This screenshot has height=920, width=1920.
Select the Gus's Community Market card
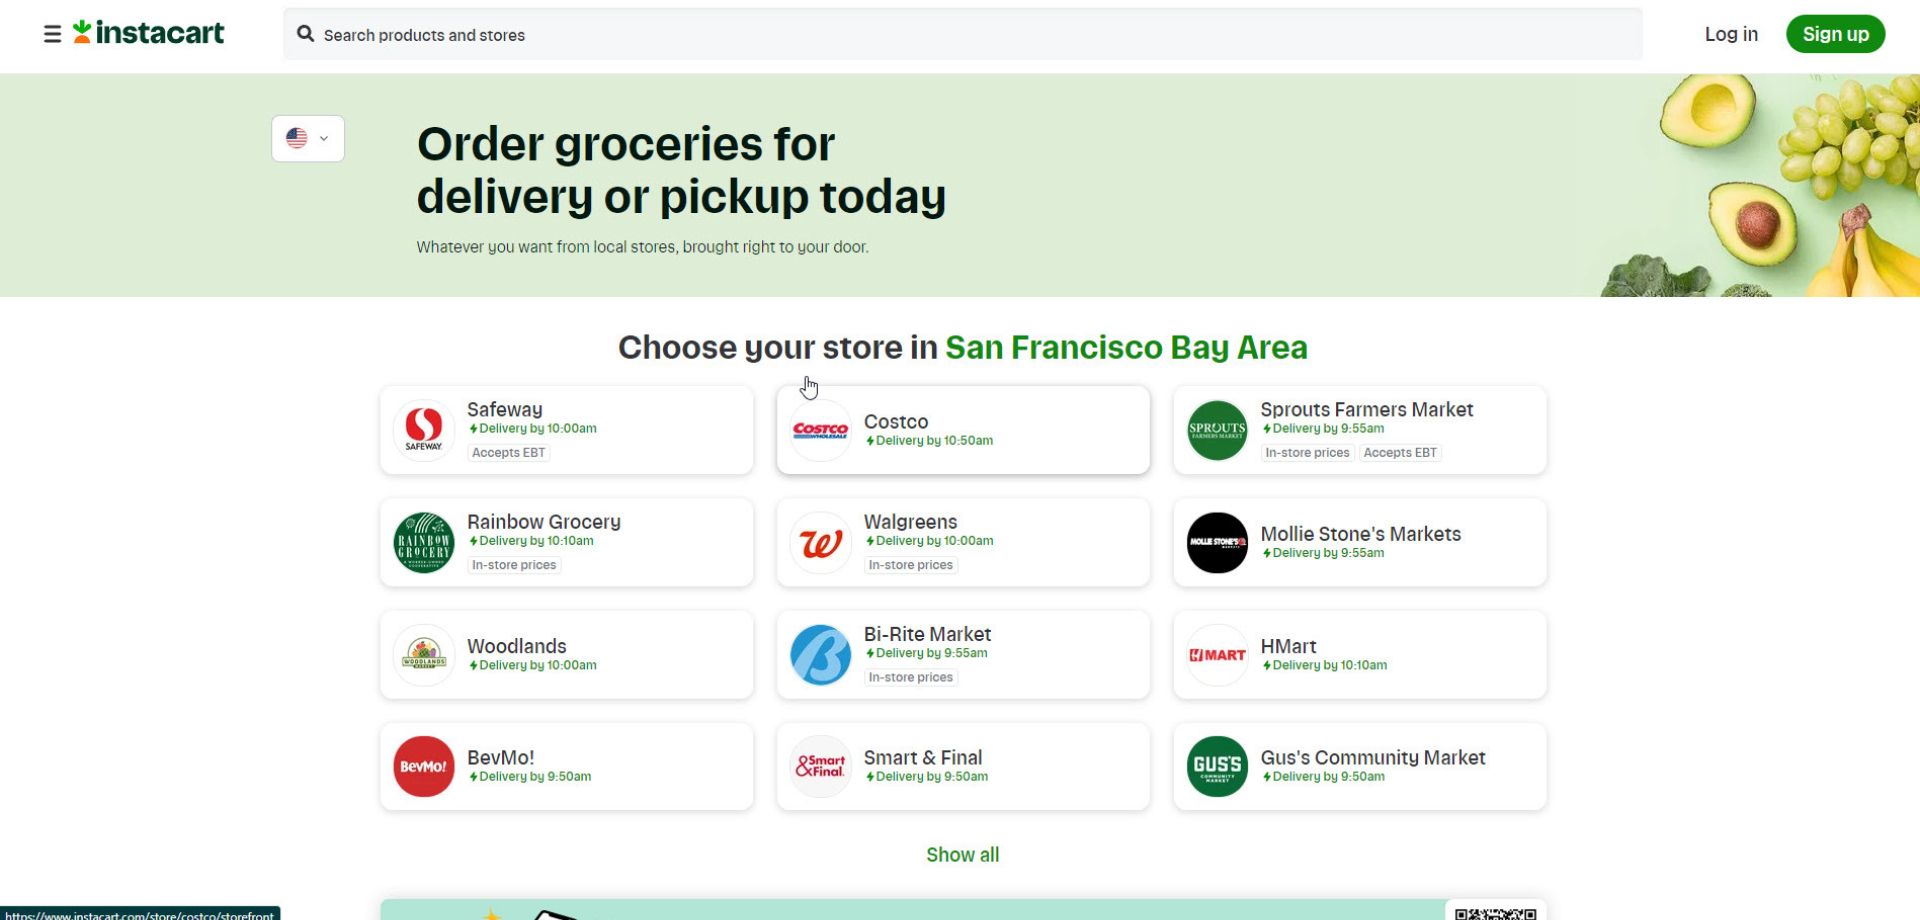tap(1358, 766)
